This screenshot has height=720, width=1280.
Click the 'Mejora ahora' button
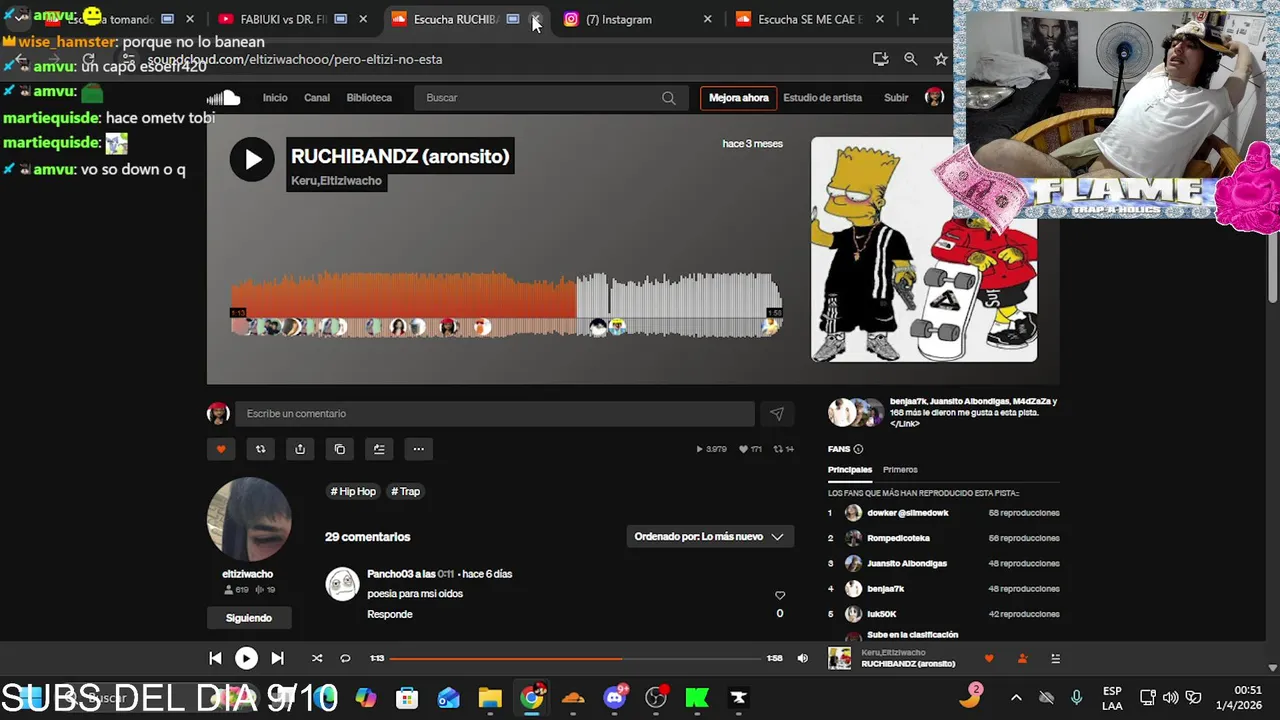[739, 98]
